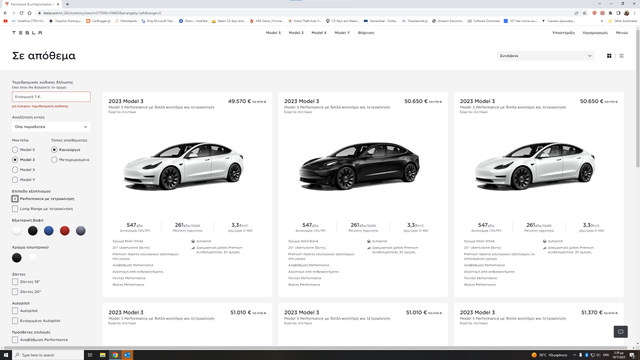Open Model X in the top navigation

[319, 33]
